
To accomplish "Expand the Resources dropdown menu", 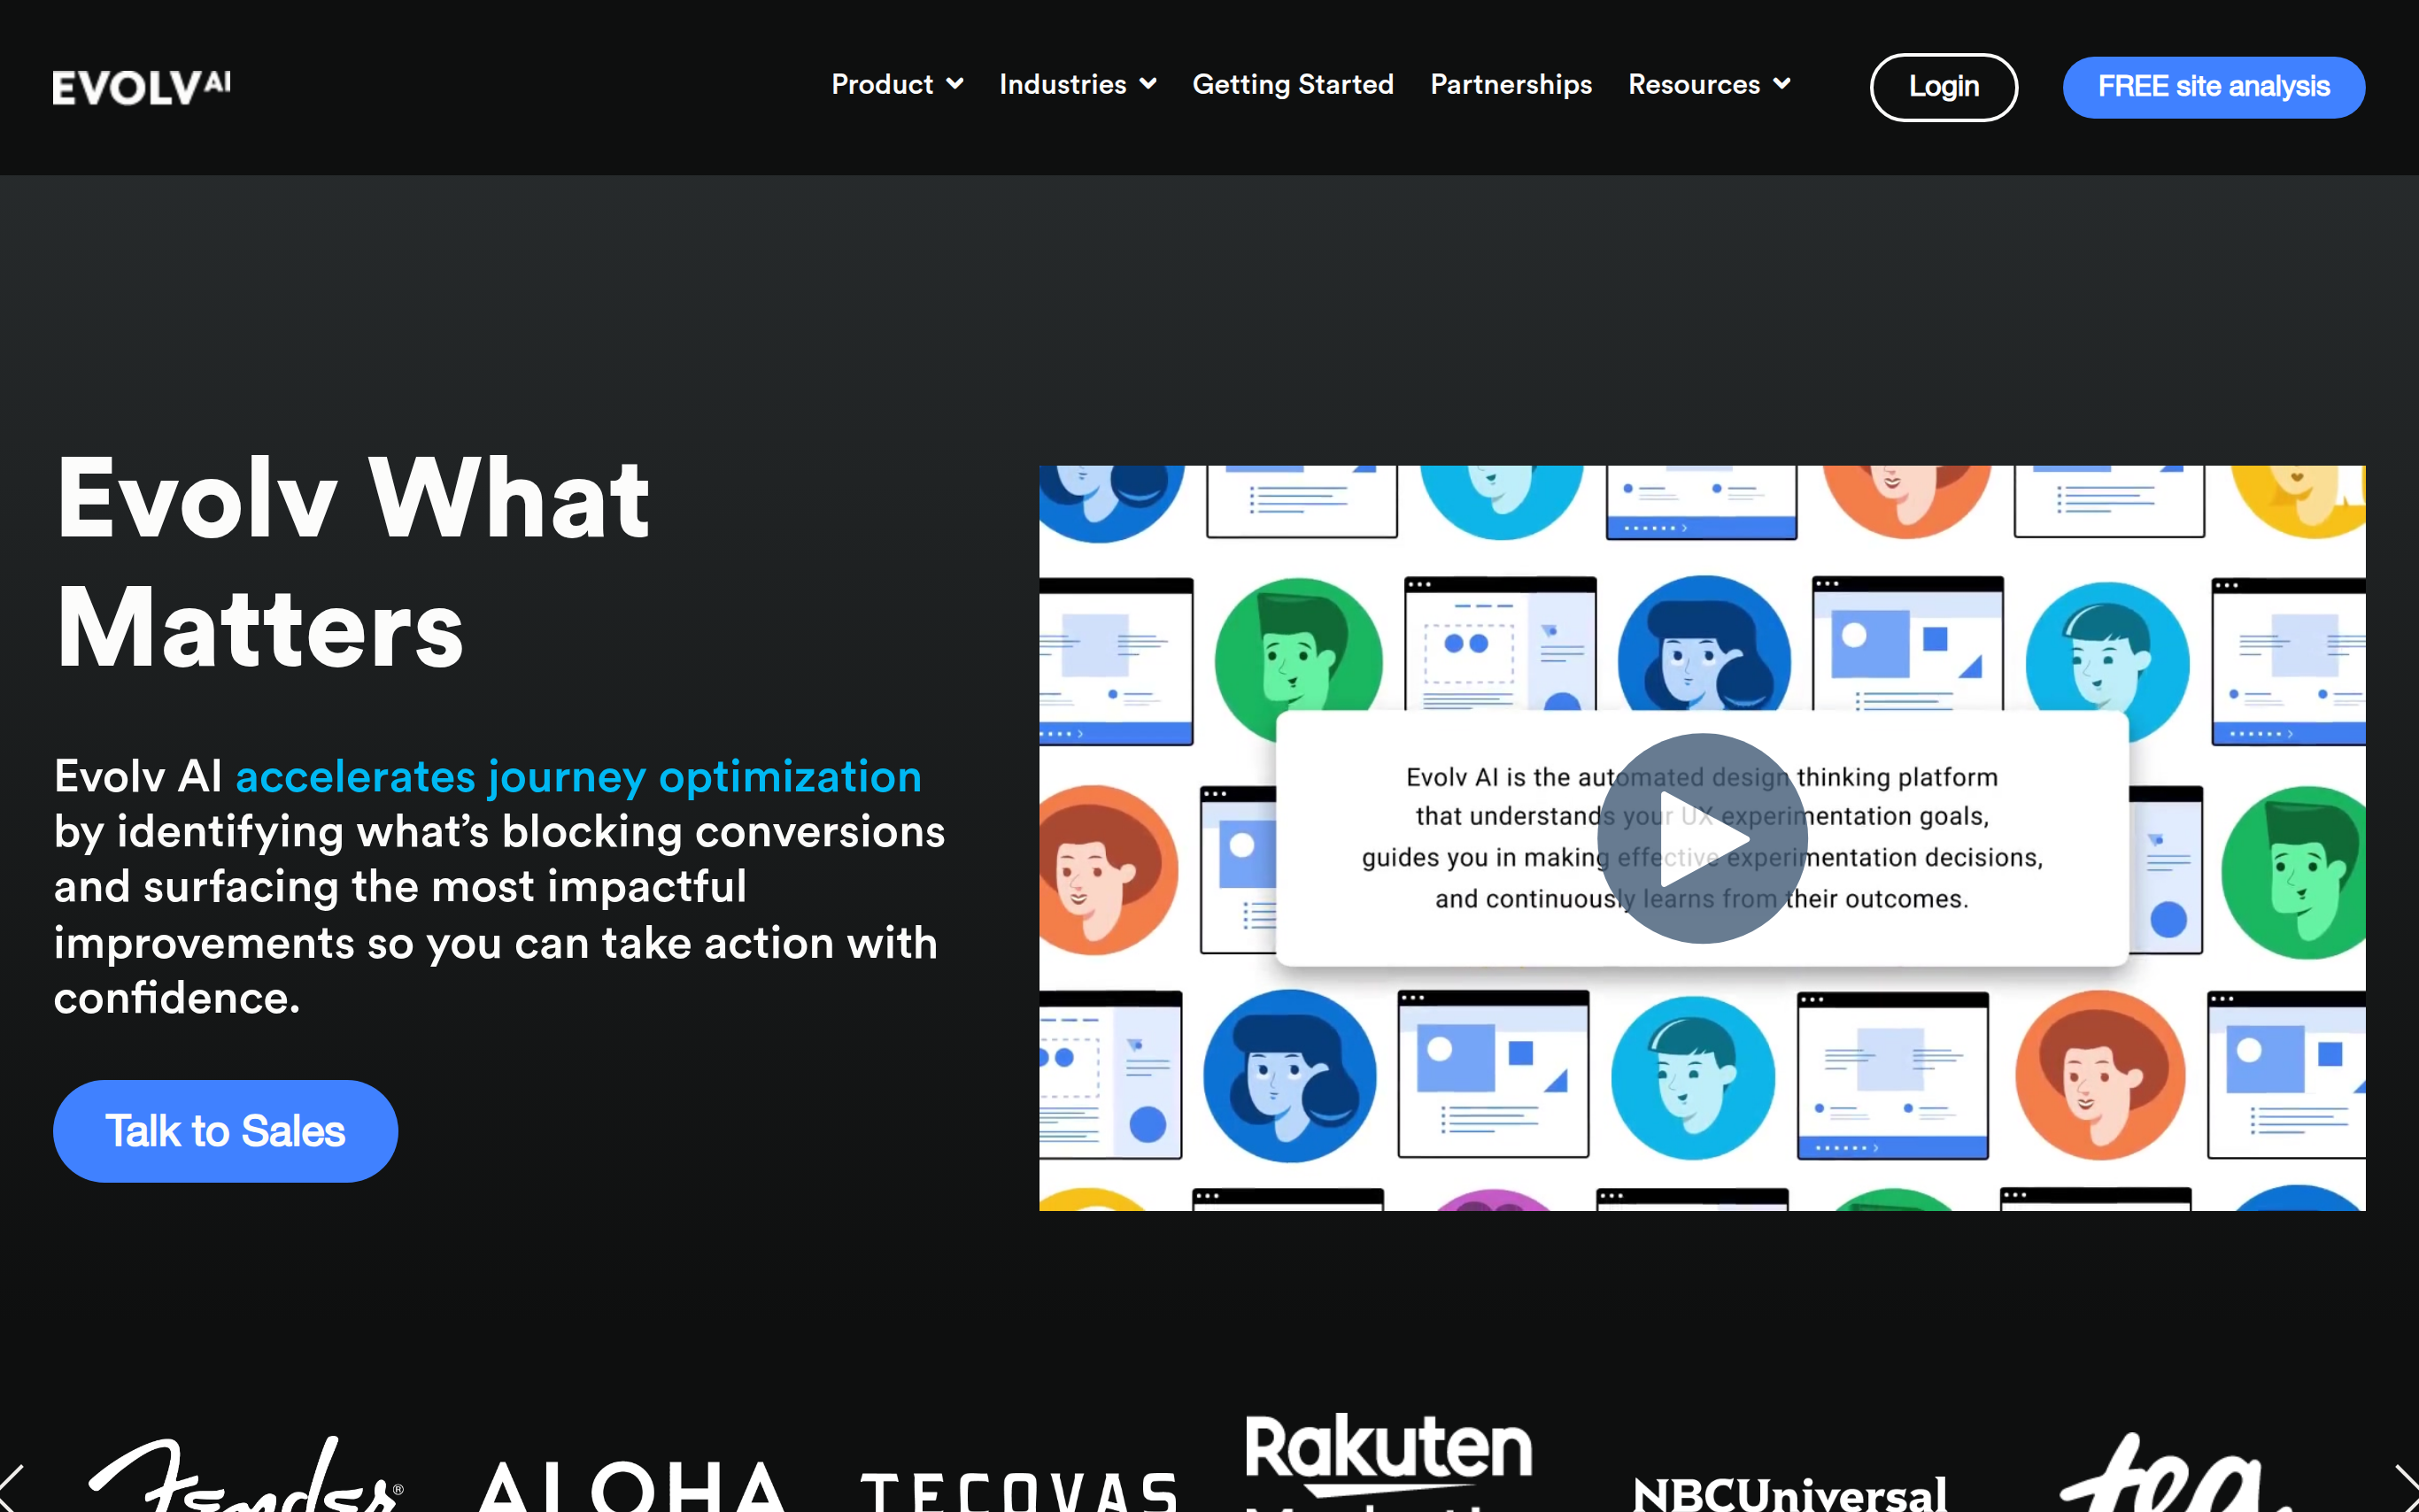I will coord(1708,85).
